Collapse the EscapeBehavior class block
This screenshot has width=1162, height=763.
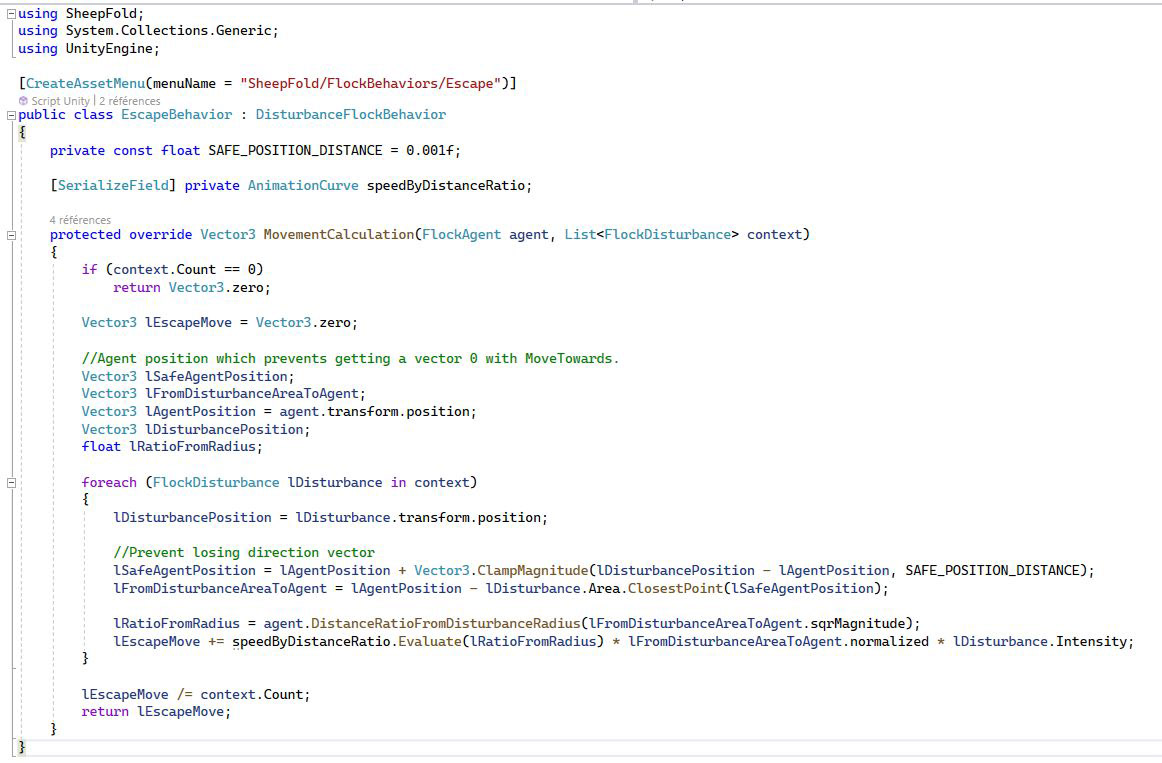11,115
